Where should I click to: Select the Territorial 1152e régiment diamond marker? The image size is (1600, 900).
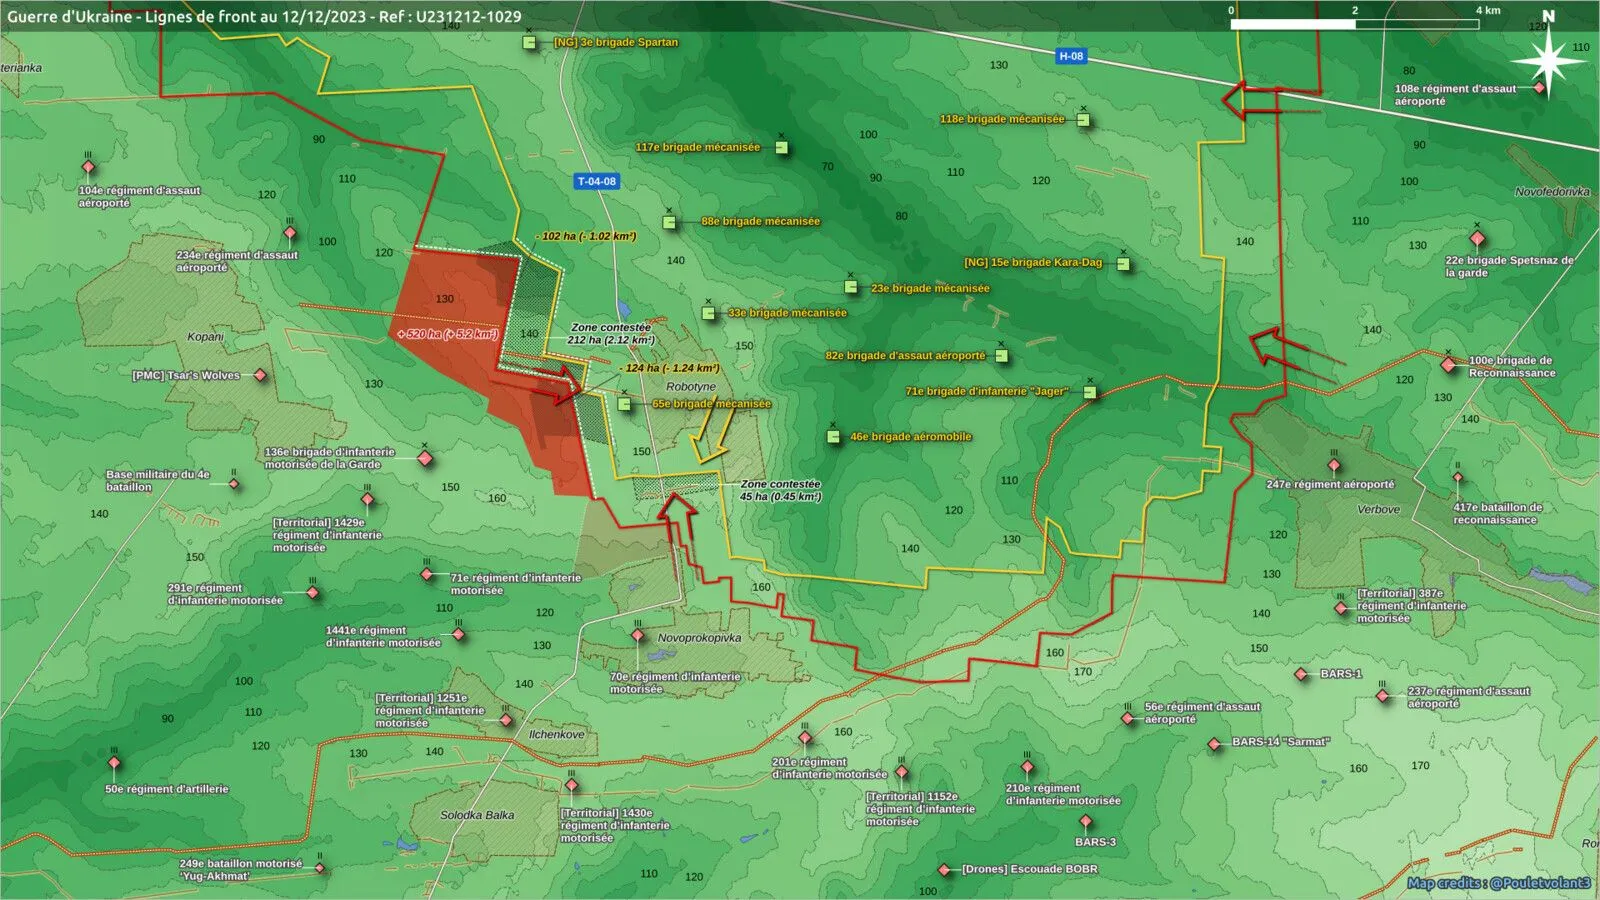902,772
